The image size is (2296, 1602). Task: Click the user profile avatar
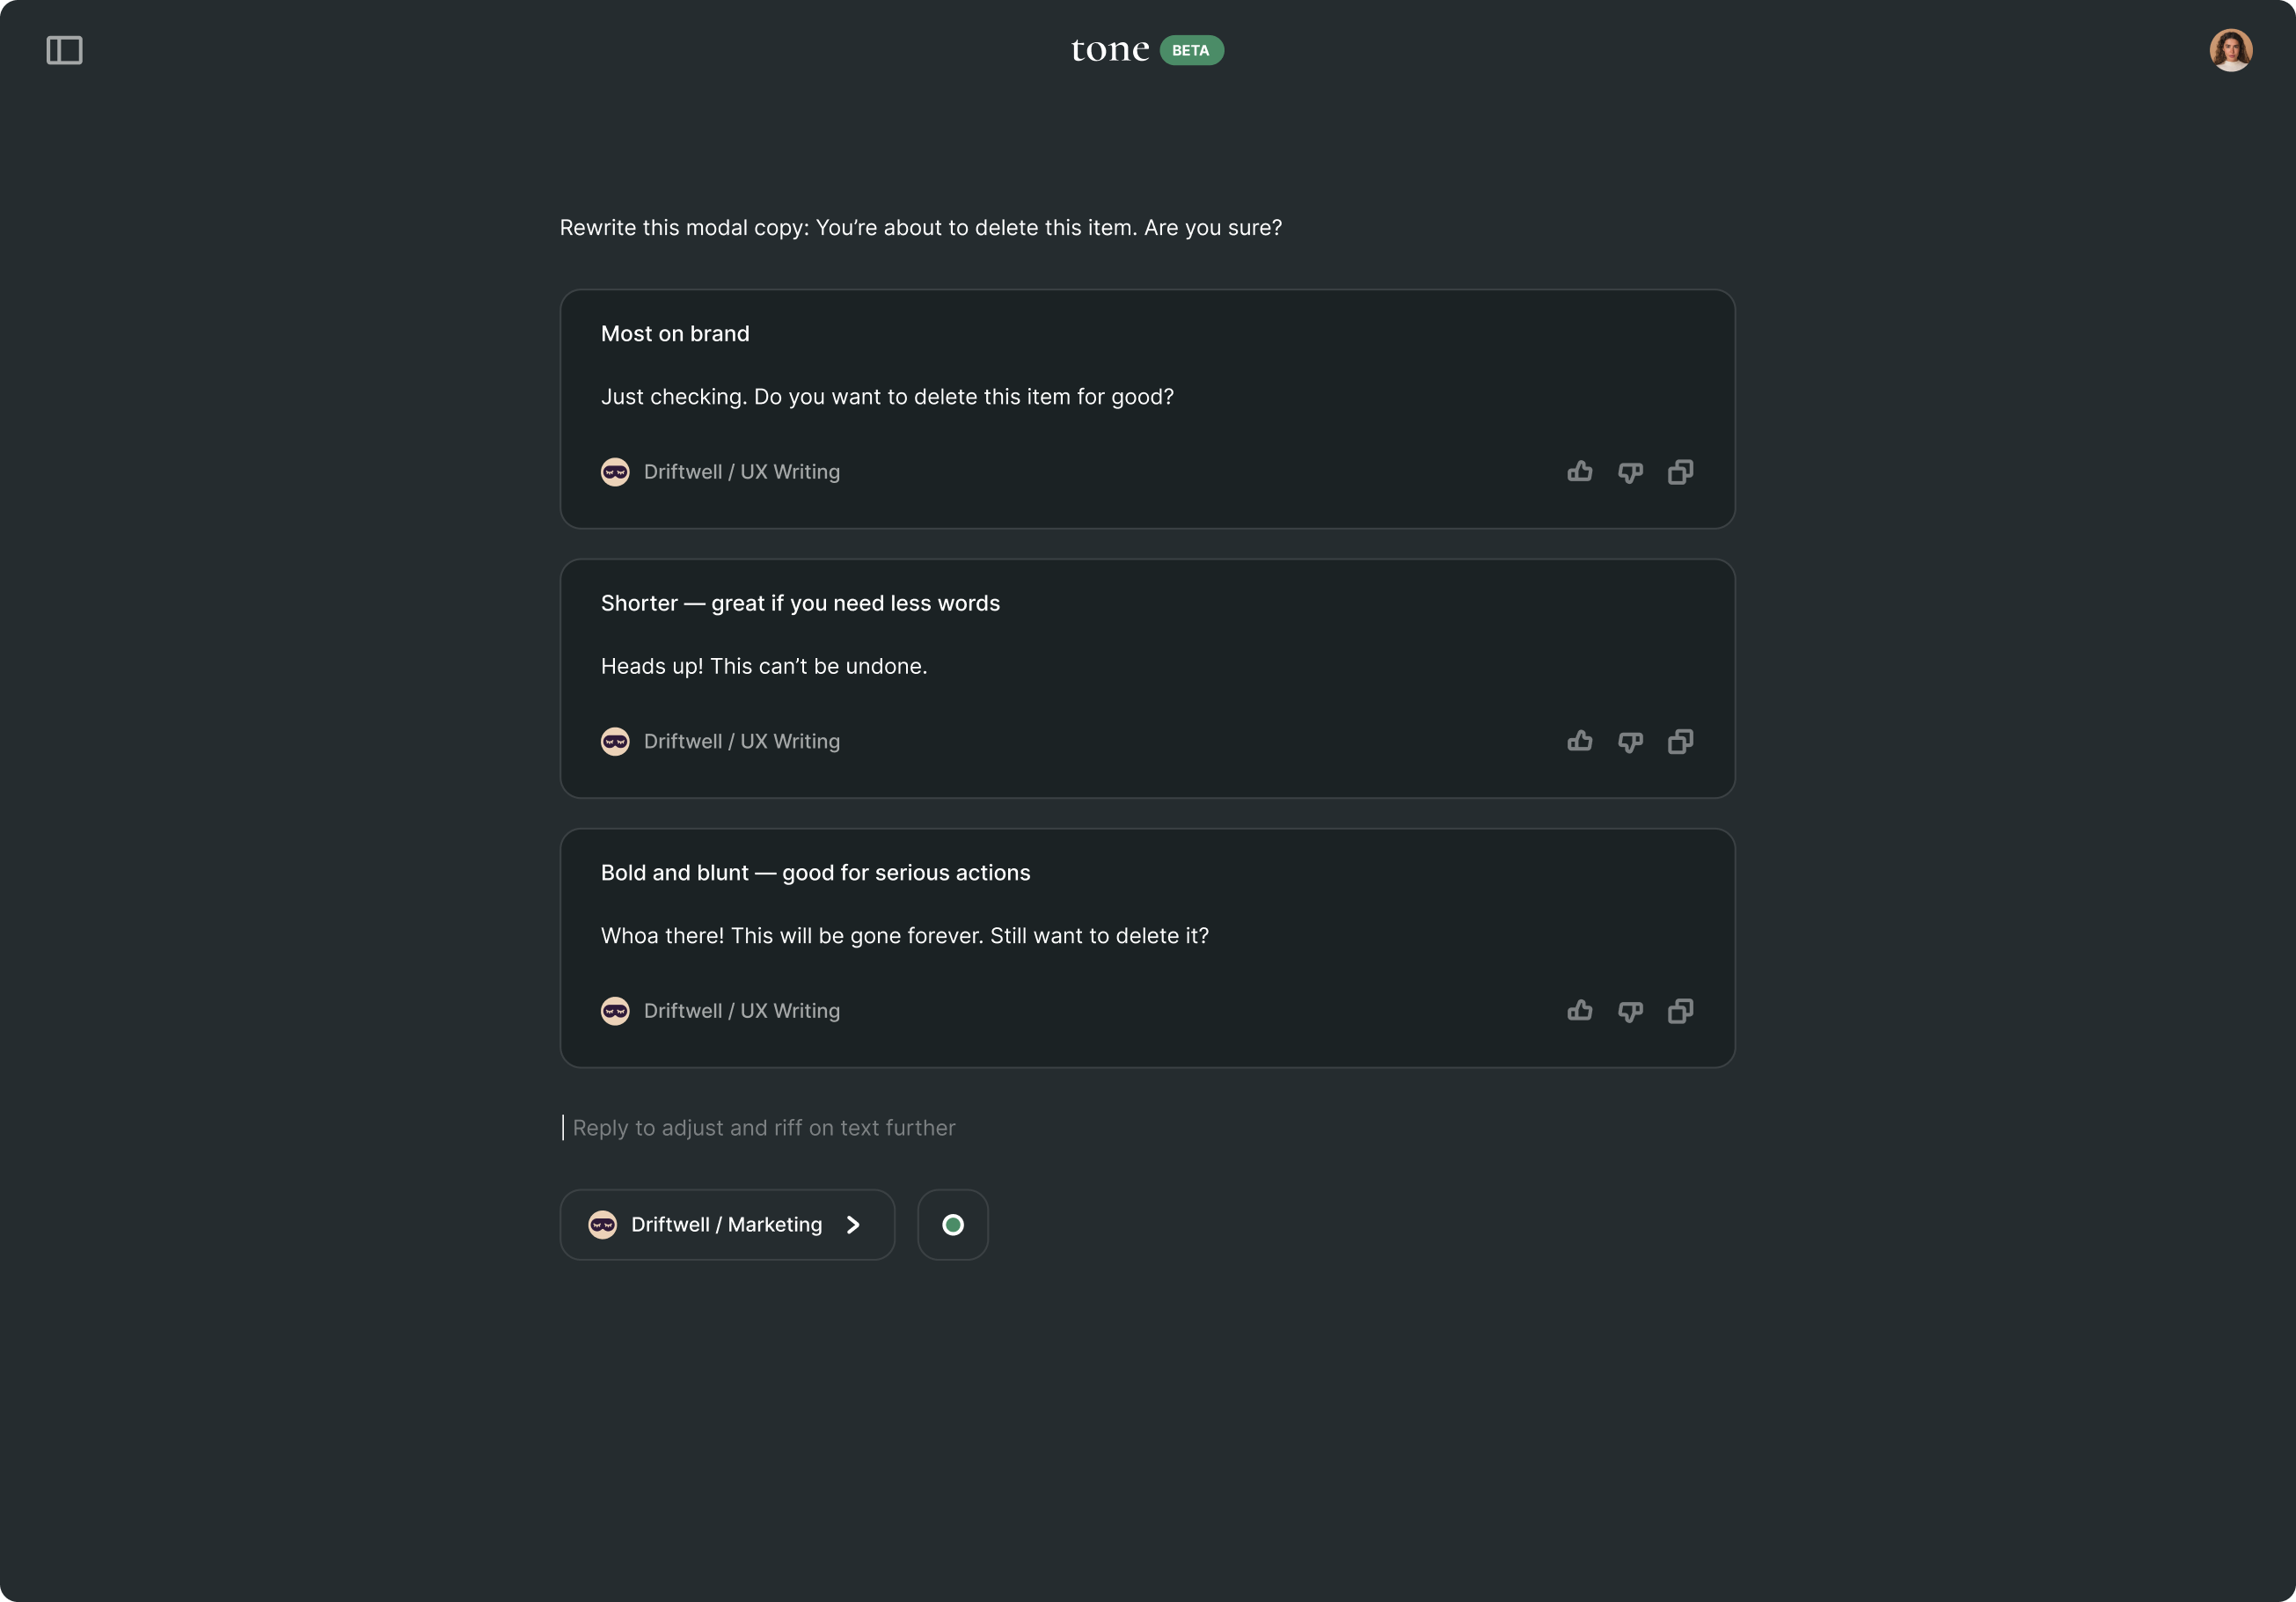[x=2230, y=50]
